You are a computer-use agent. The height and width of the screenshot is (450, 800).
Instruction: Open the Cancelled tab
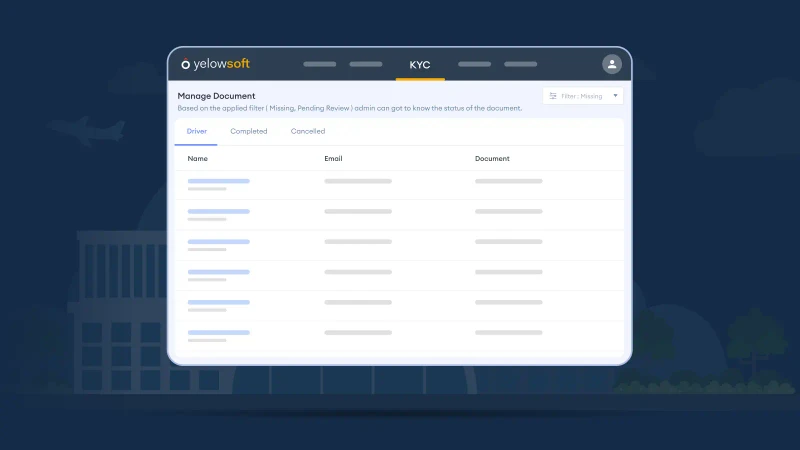coord(308,131)
